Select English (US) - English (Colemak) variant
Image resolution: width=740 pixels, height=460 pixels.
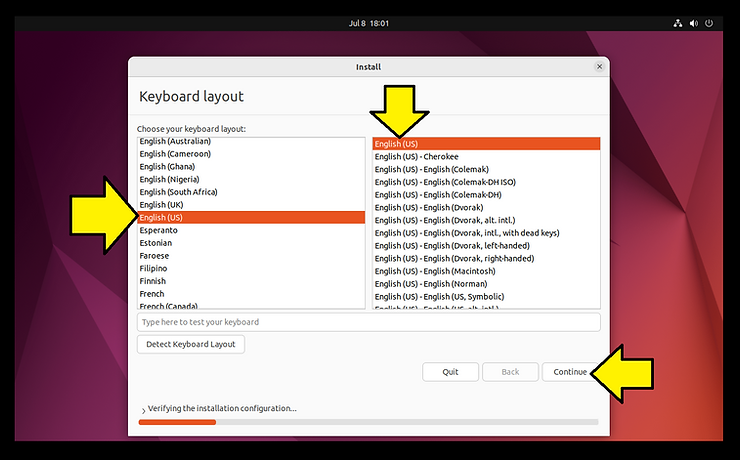click(486, 169)
